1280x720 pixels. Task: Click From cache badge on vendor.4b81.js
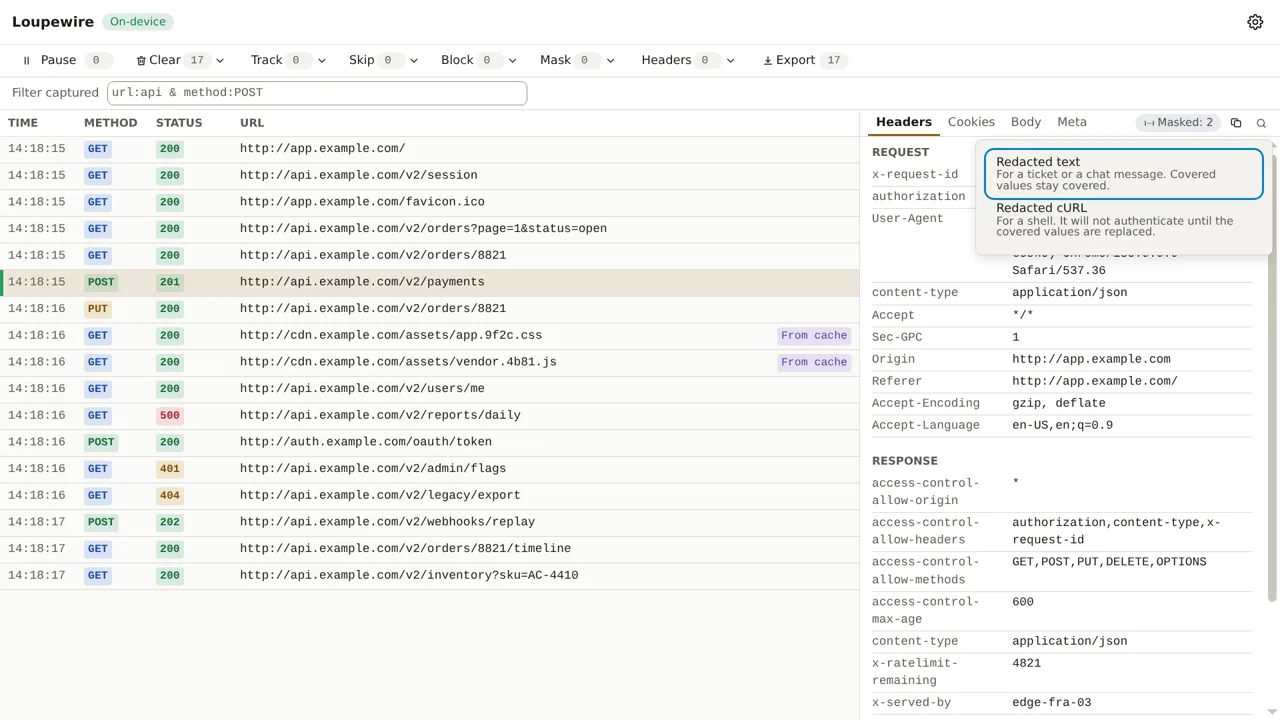[x=814, y=362]
